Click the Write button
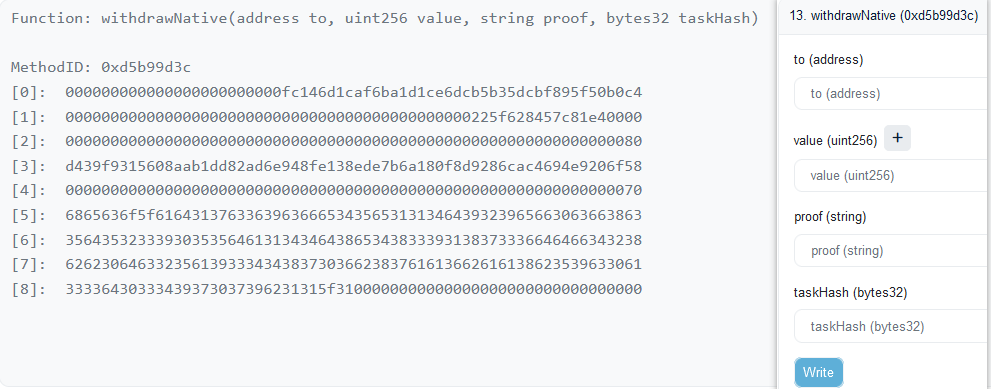This screenshot has height=389, width=991. [818, 373]
